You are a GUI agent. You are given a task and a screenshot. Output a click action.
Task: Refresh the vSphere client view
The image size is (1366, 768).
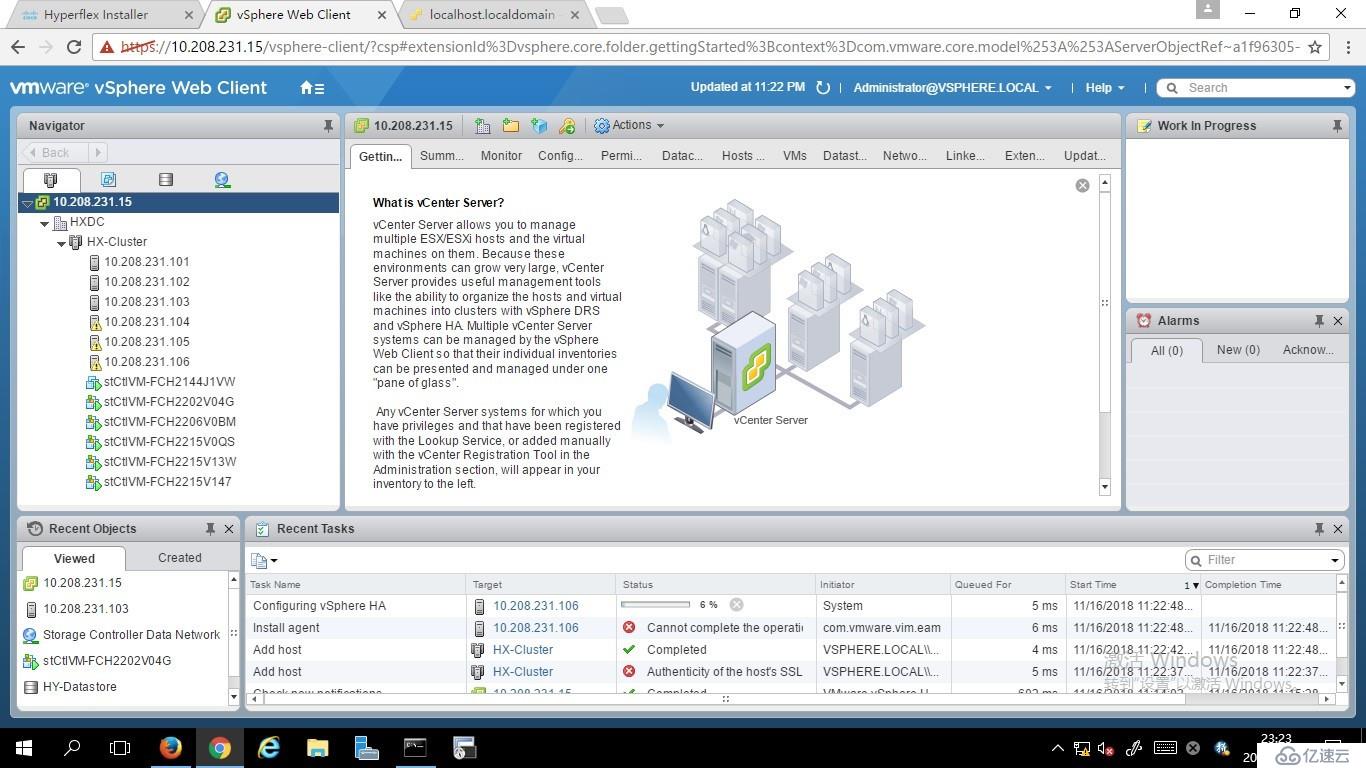pos(823,88)
